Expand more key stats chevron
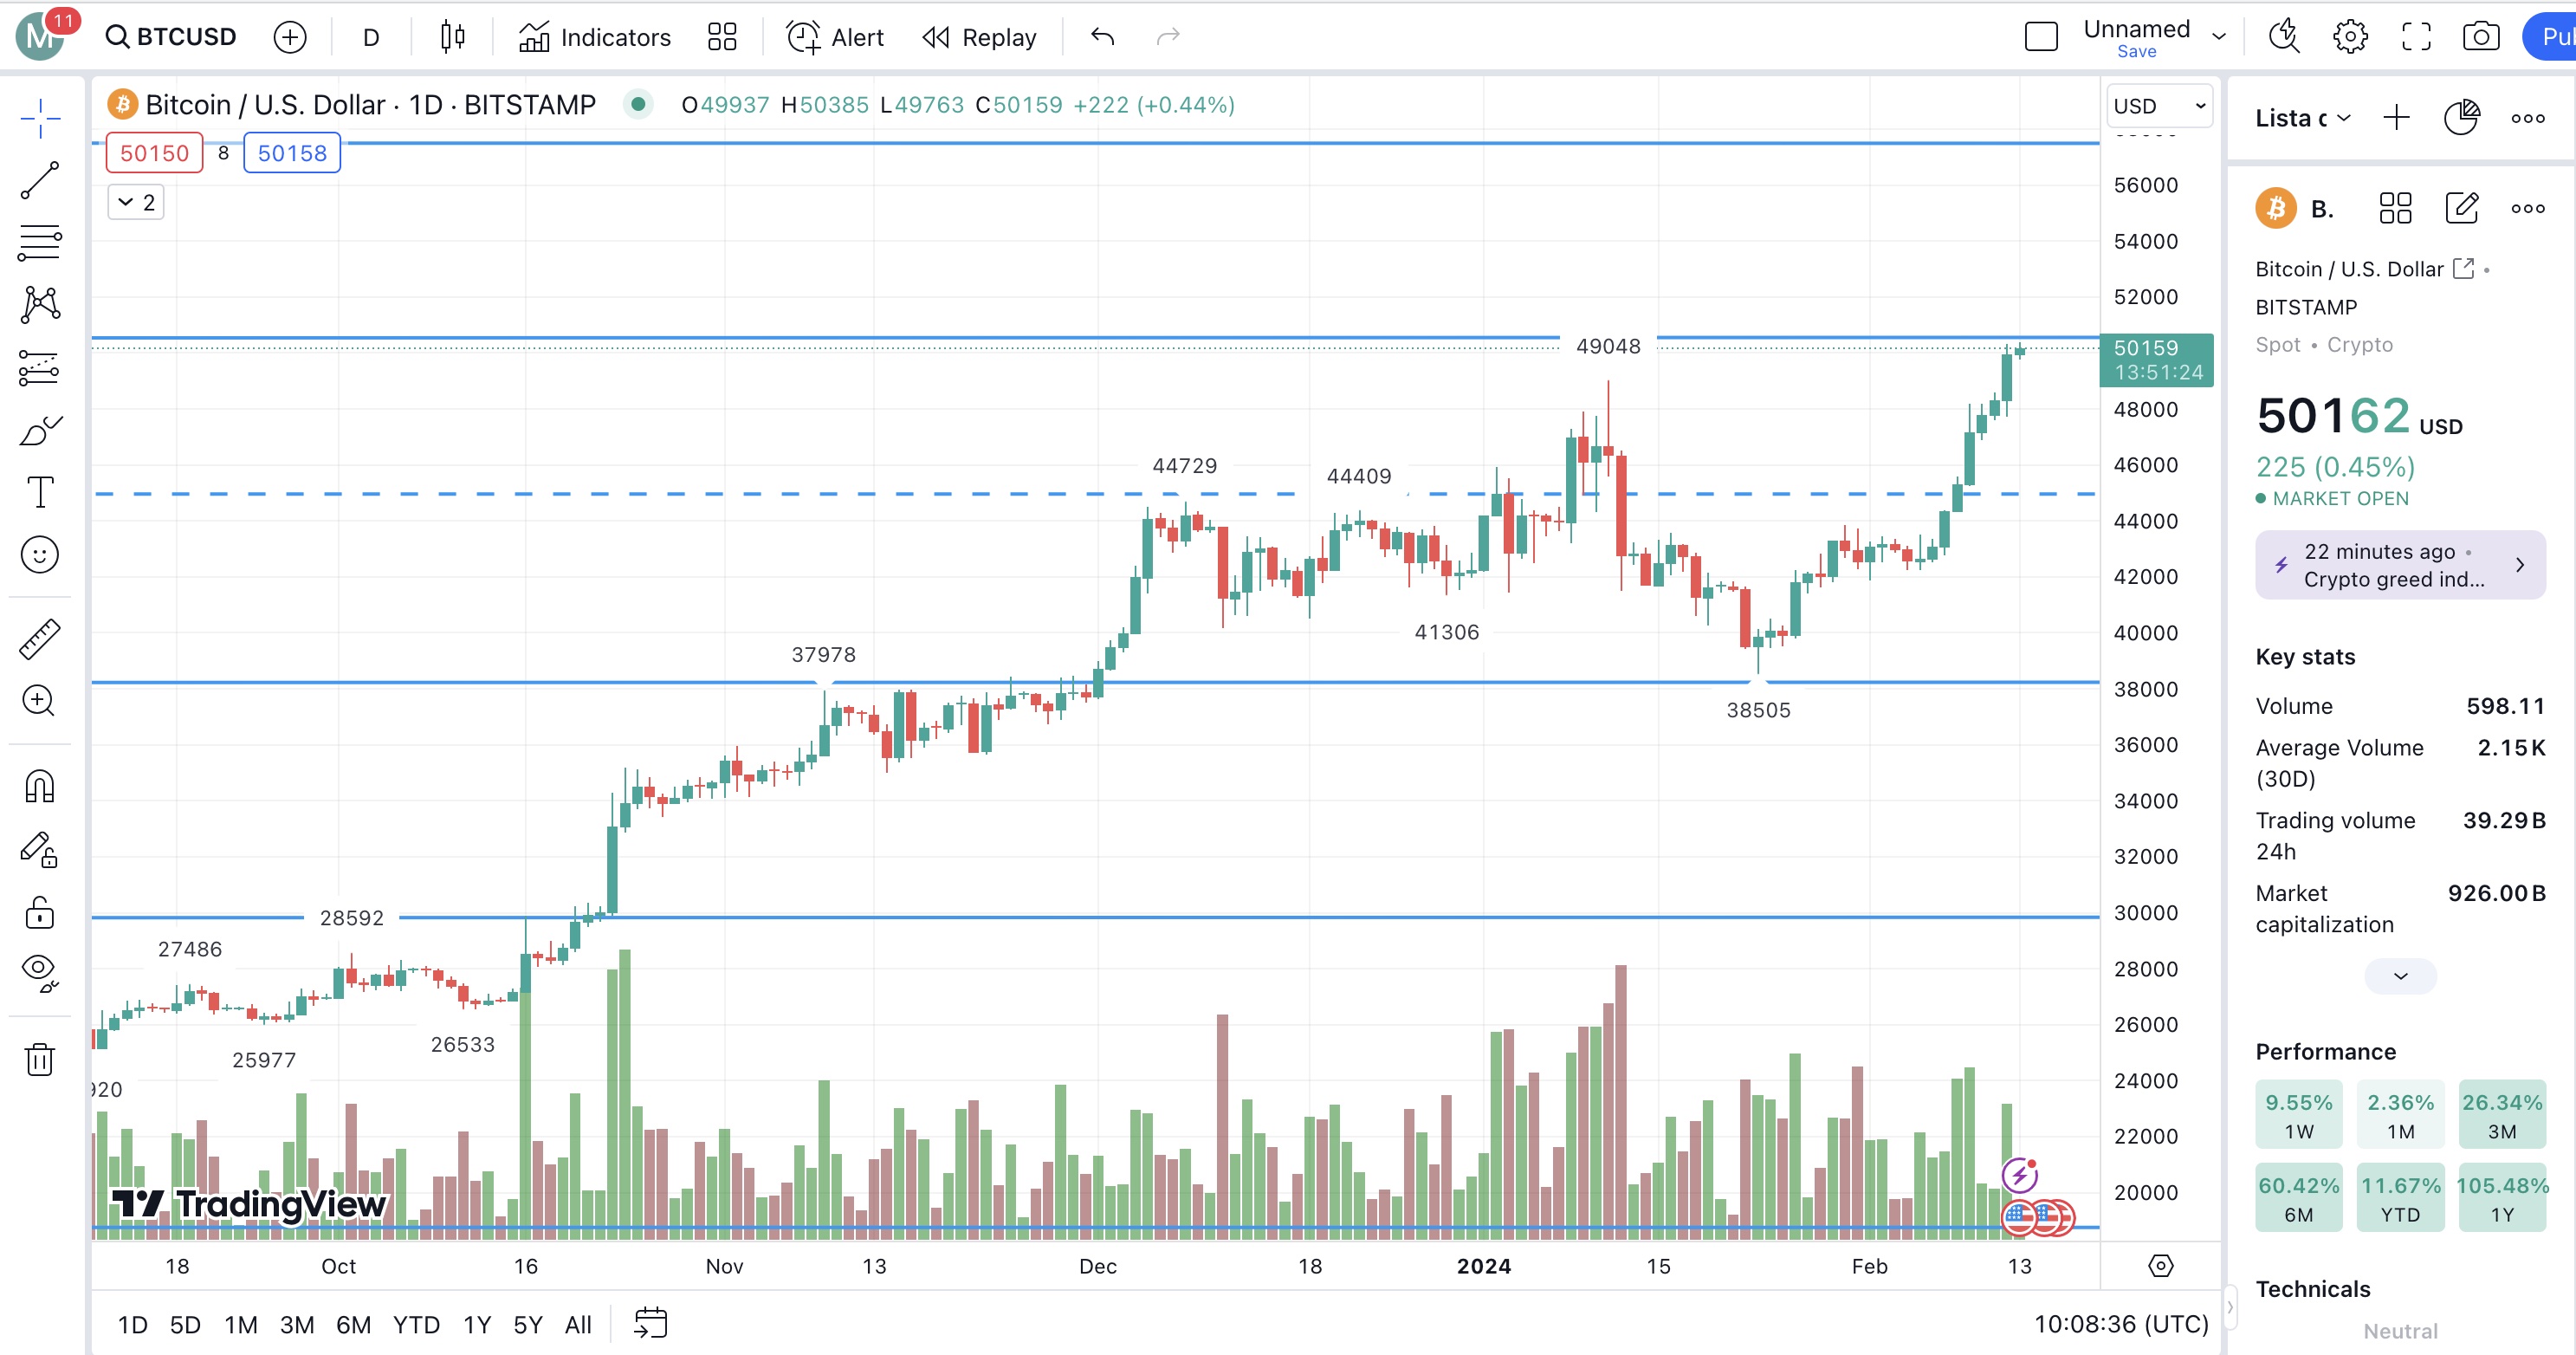This screenshot has height=1355, width=2576. (x=2400, y=976)
